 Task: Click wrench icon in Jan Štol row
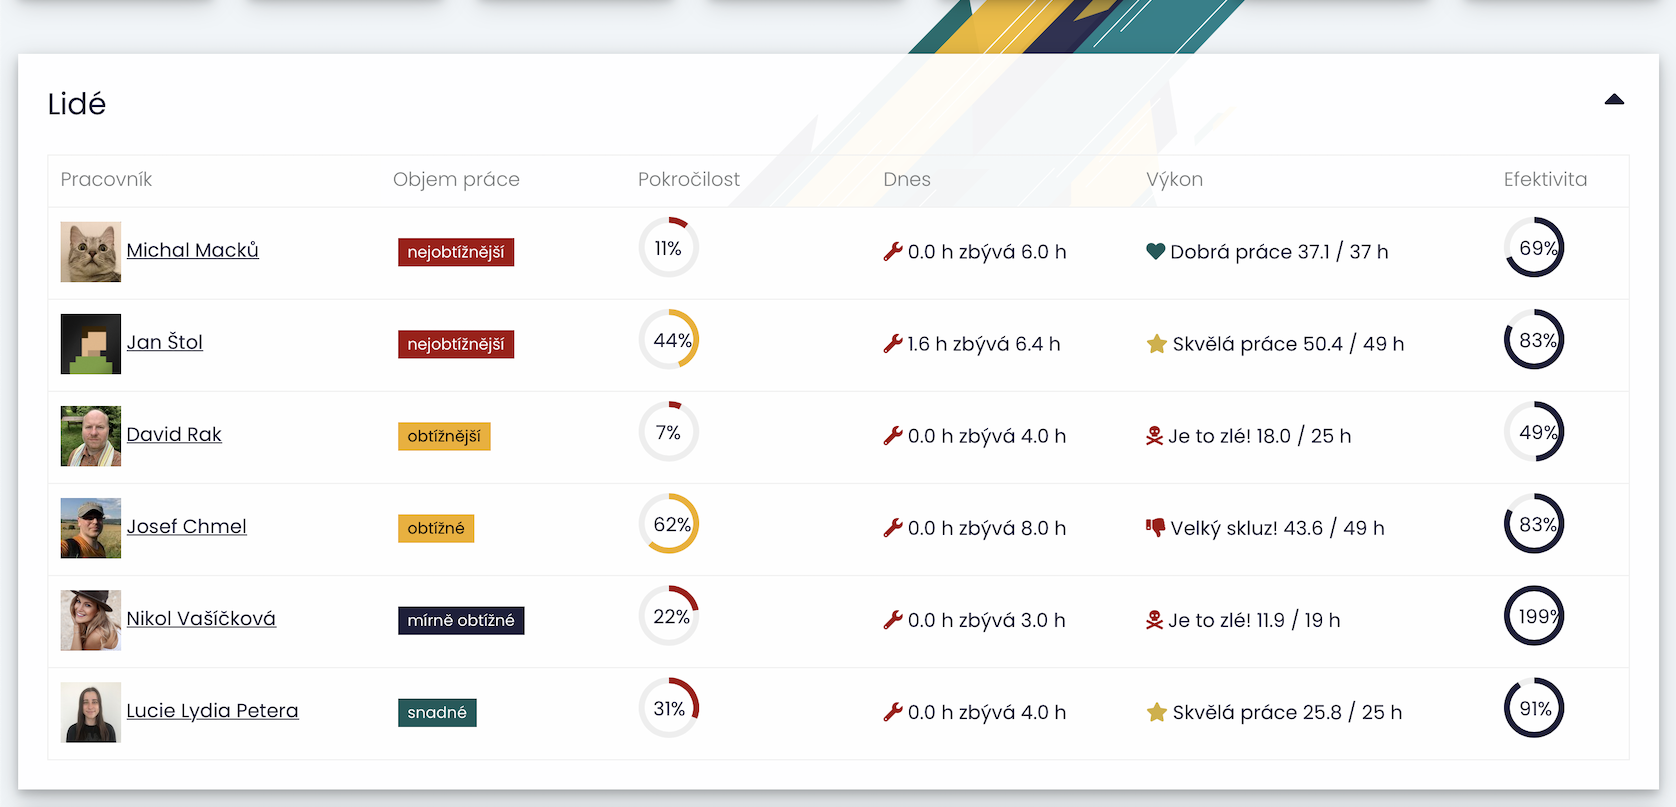click(x=893, y=344)
